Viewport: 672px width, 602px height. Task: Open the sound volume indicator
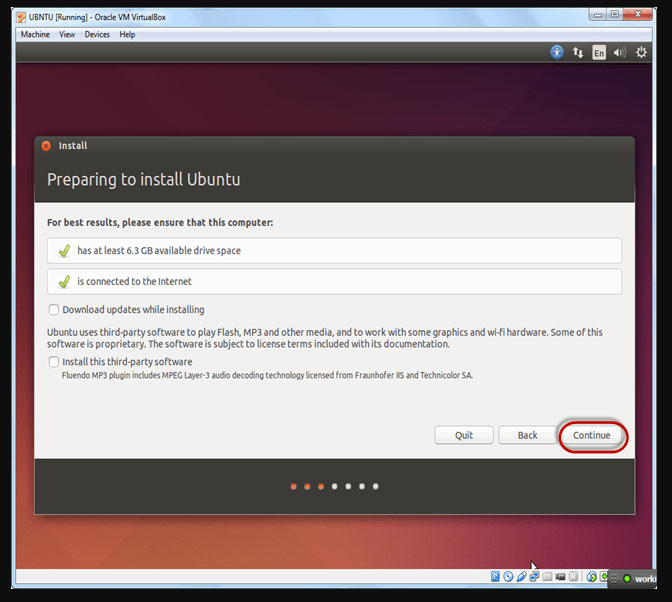pyautogui.click(x=620, y=53)
